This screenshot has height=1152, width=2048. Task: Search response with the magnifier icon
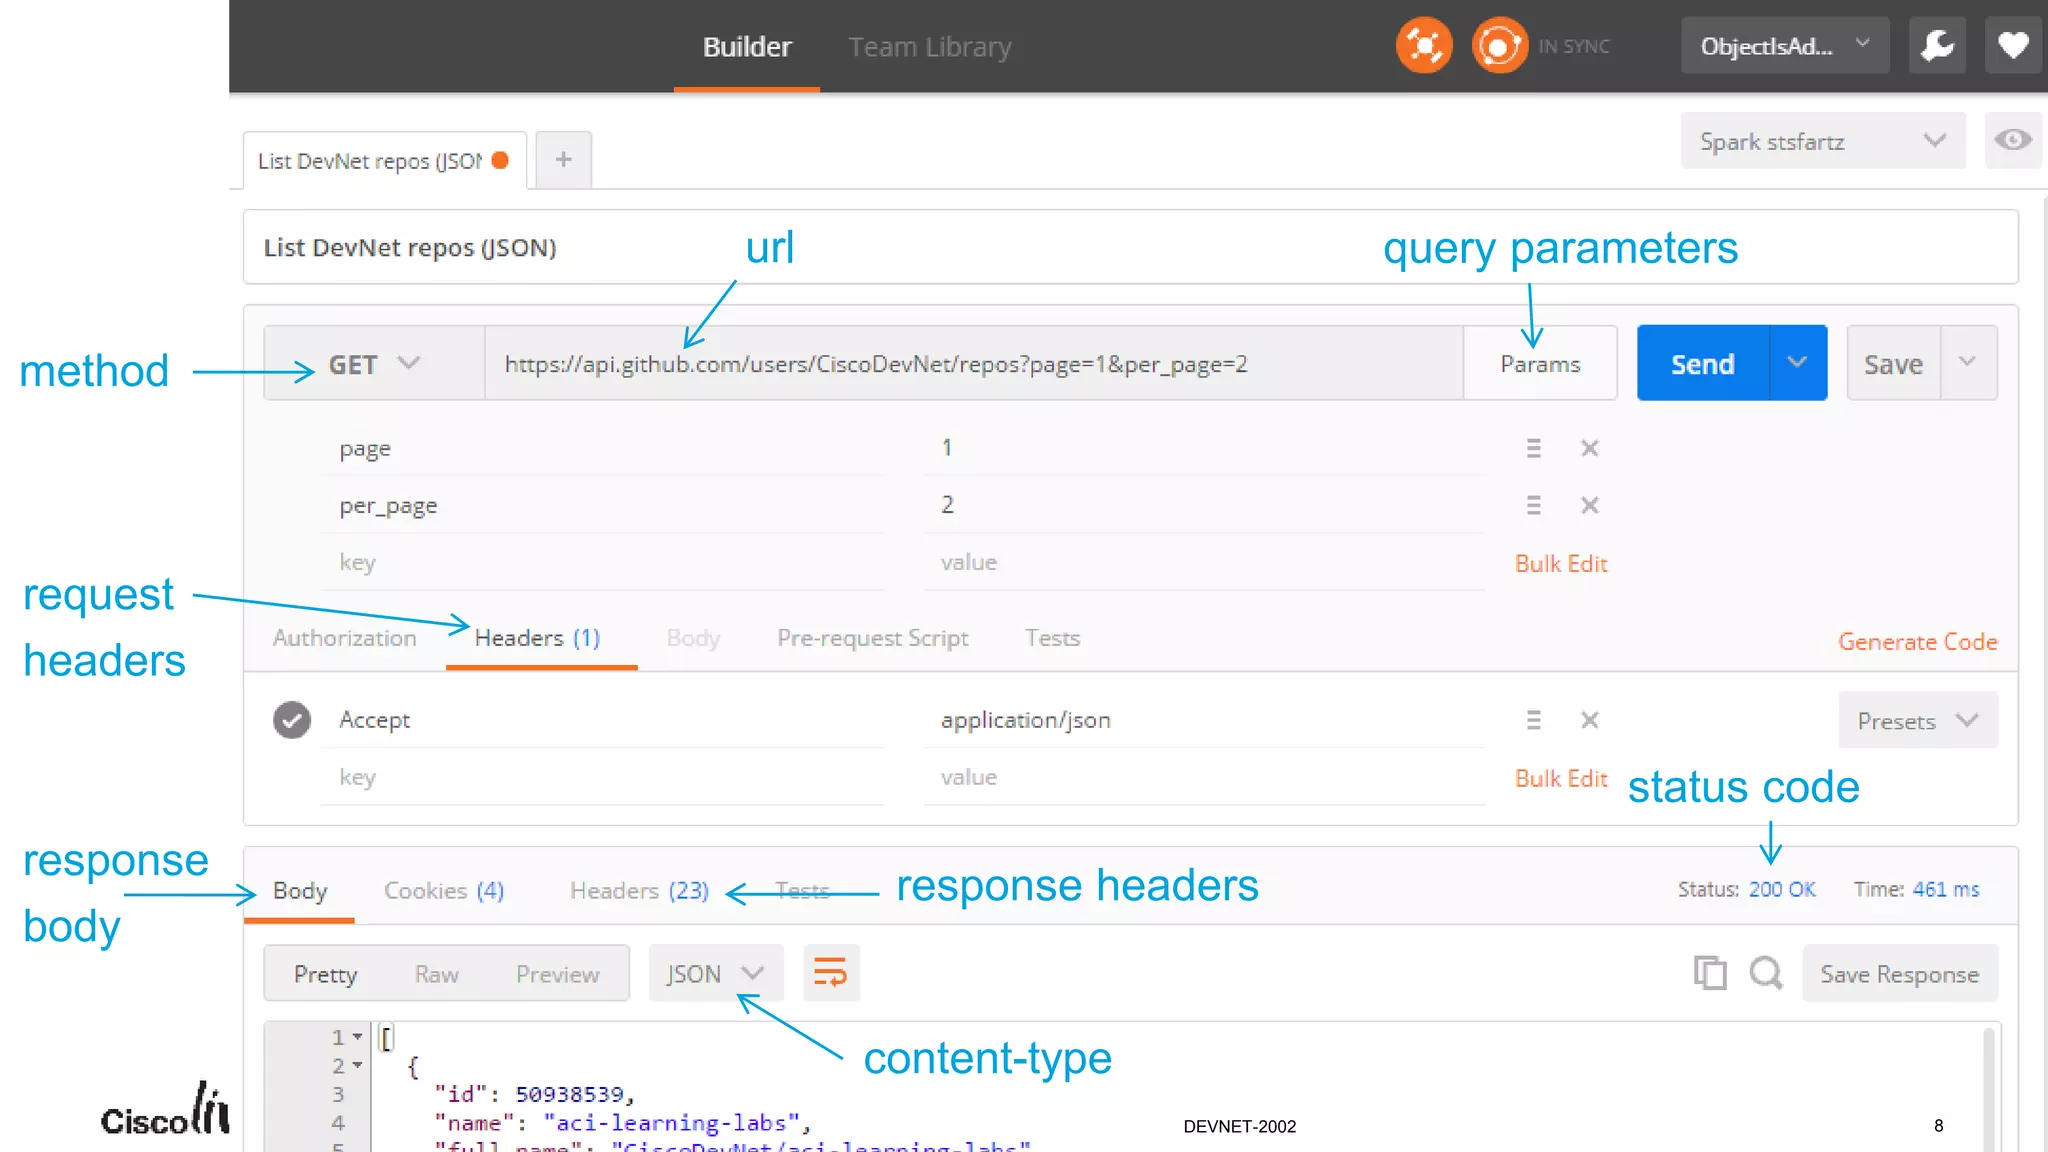(x=1766, y=973)
